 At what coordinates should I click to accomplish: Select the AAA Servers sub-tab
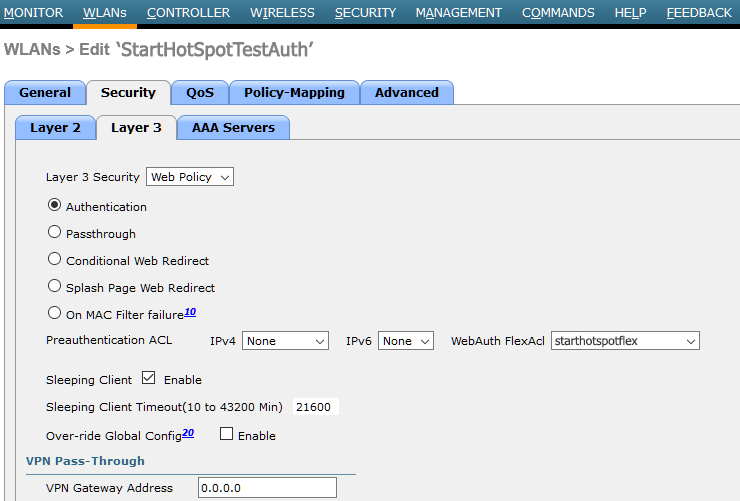233,128
